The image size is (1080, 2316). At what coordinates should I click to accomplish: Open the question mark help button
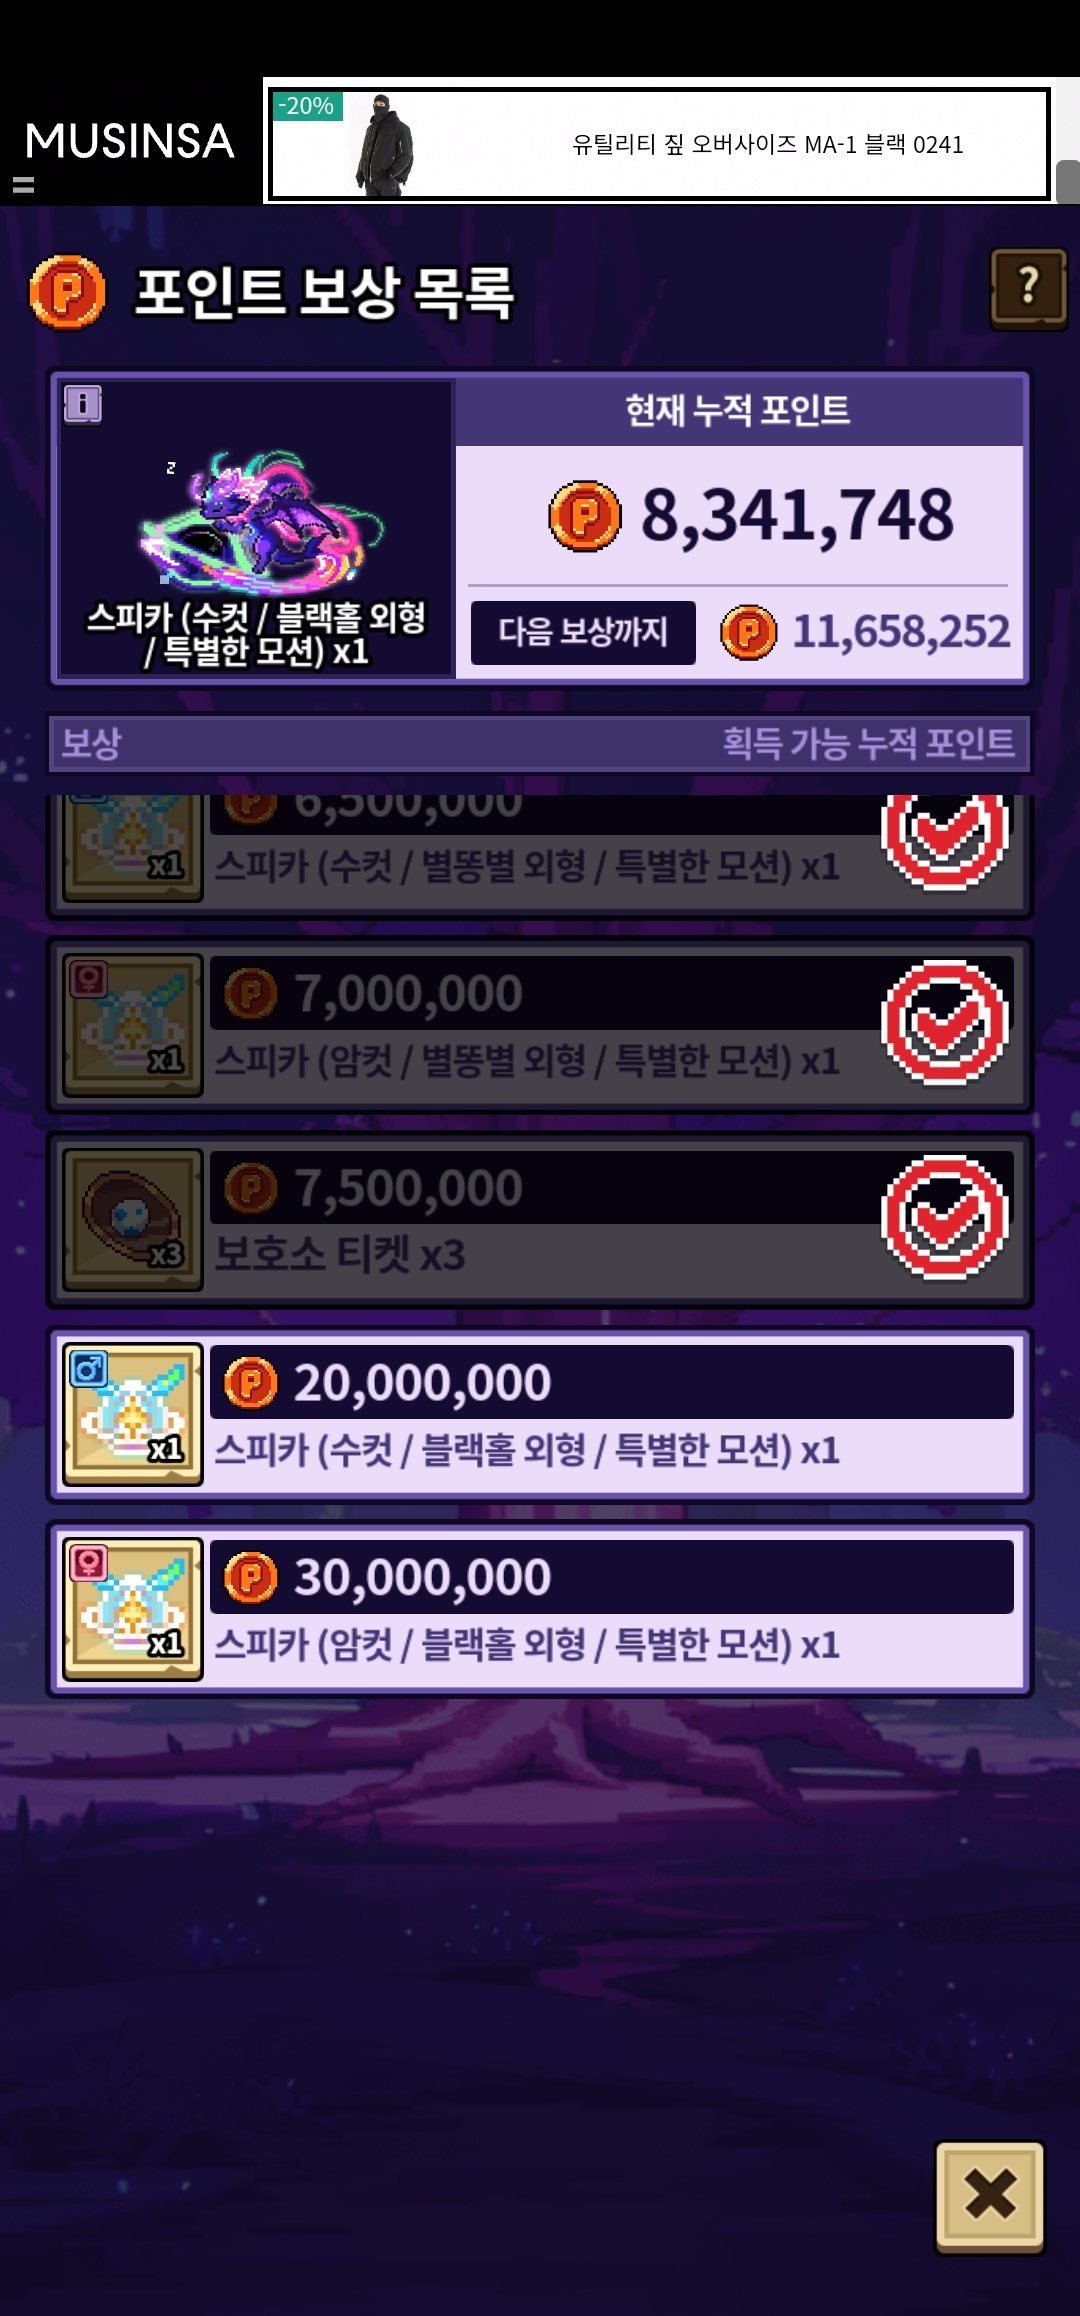(1028, 289)
